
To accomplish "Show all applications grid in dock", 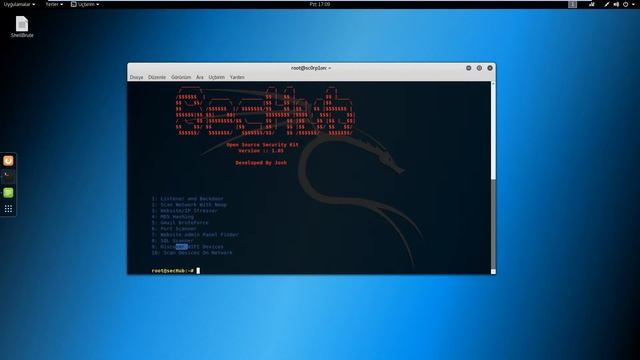I will point(8,209).
